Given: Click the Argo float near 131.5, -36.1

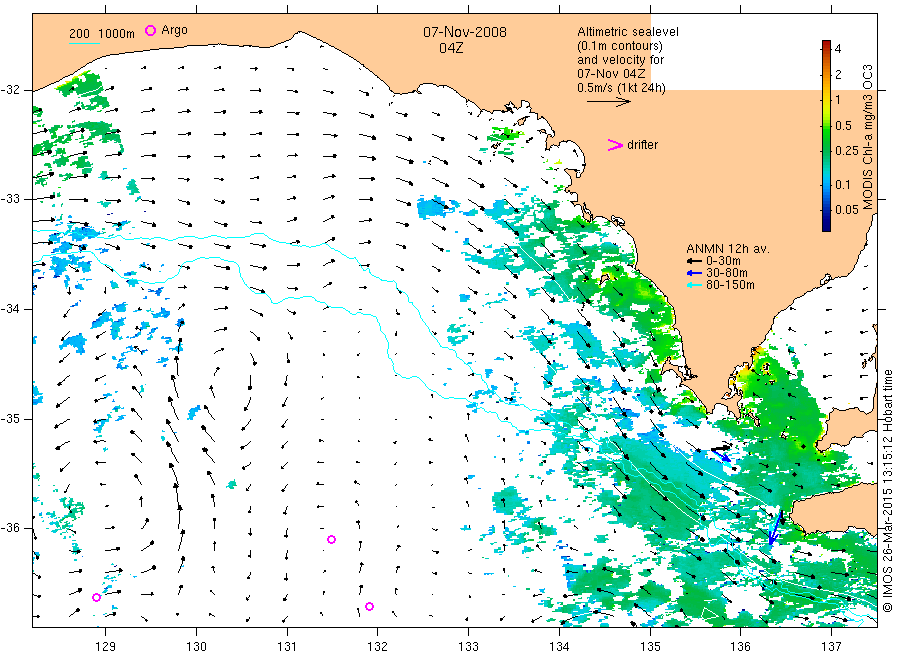Looking at the screenshot, I should coord(331,539).
